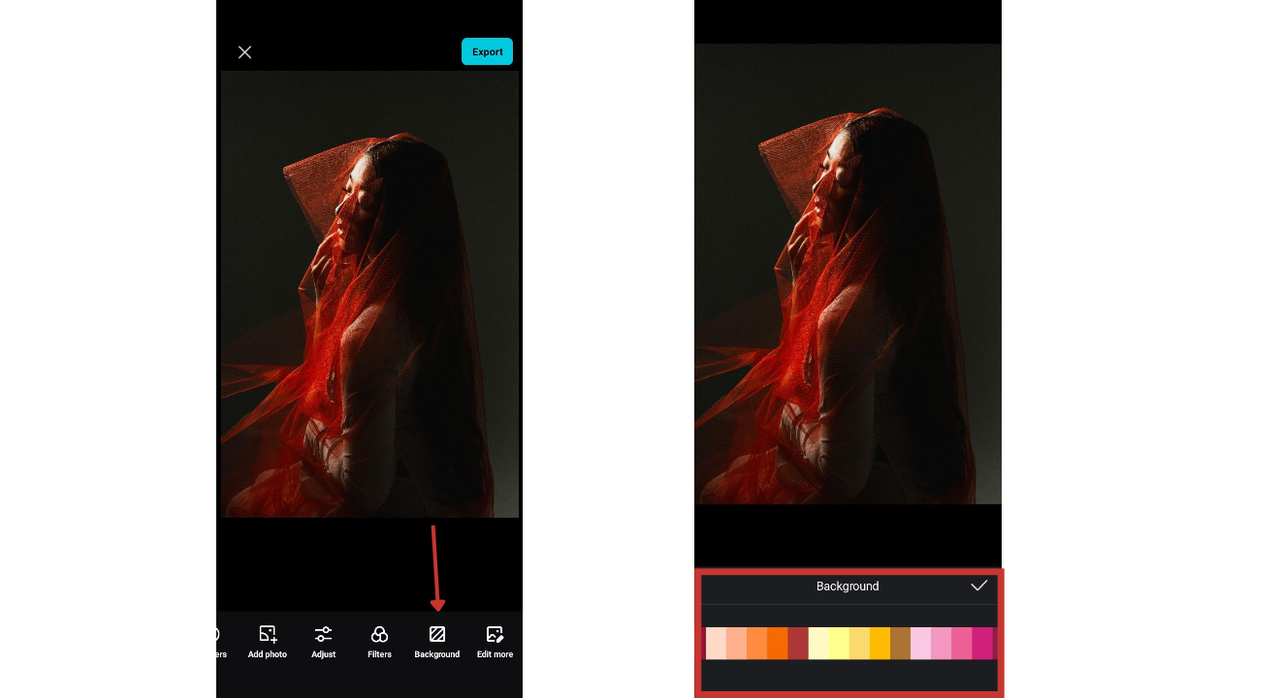Pick the light salmon background swatch

coord(737,643)
